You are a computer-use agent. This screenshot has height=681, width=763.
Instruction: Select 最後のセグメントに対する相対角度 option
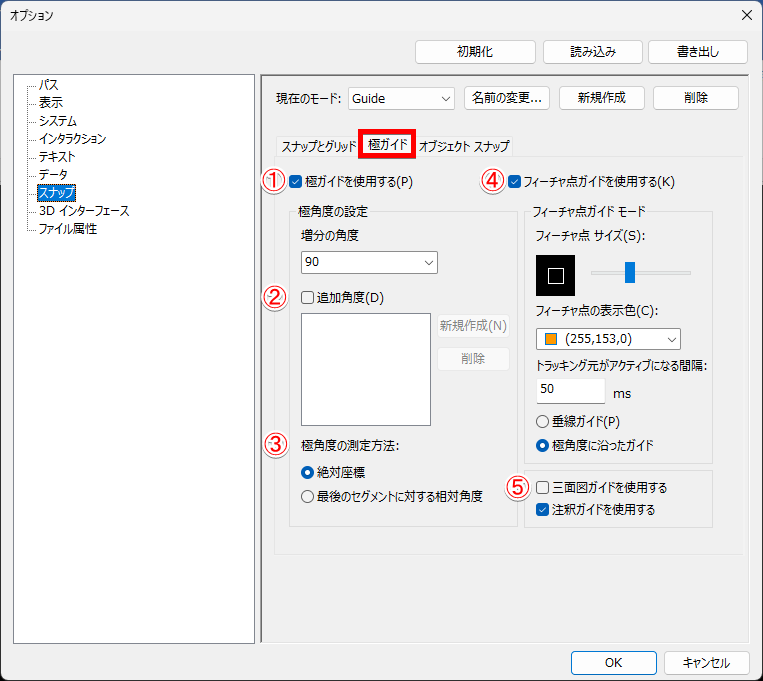coord(307,497)
